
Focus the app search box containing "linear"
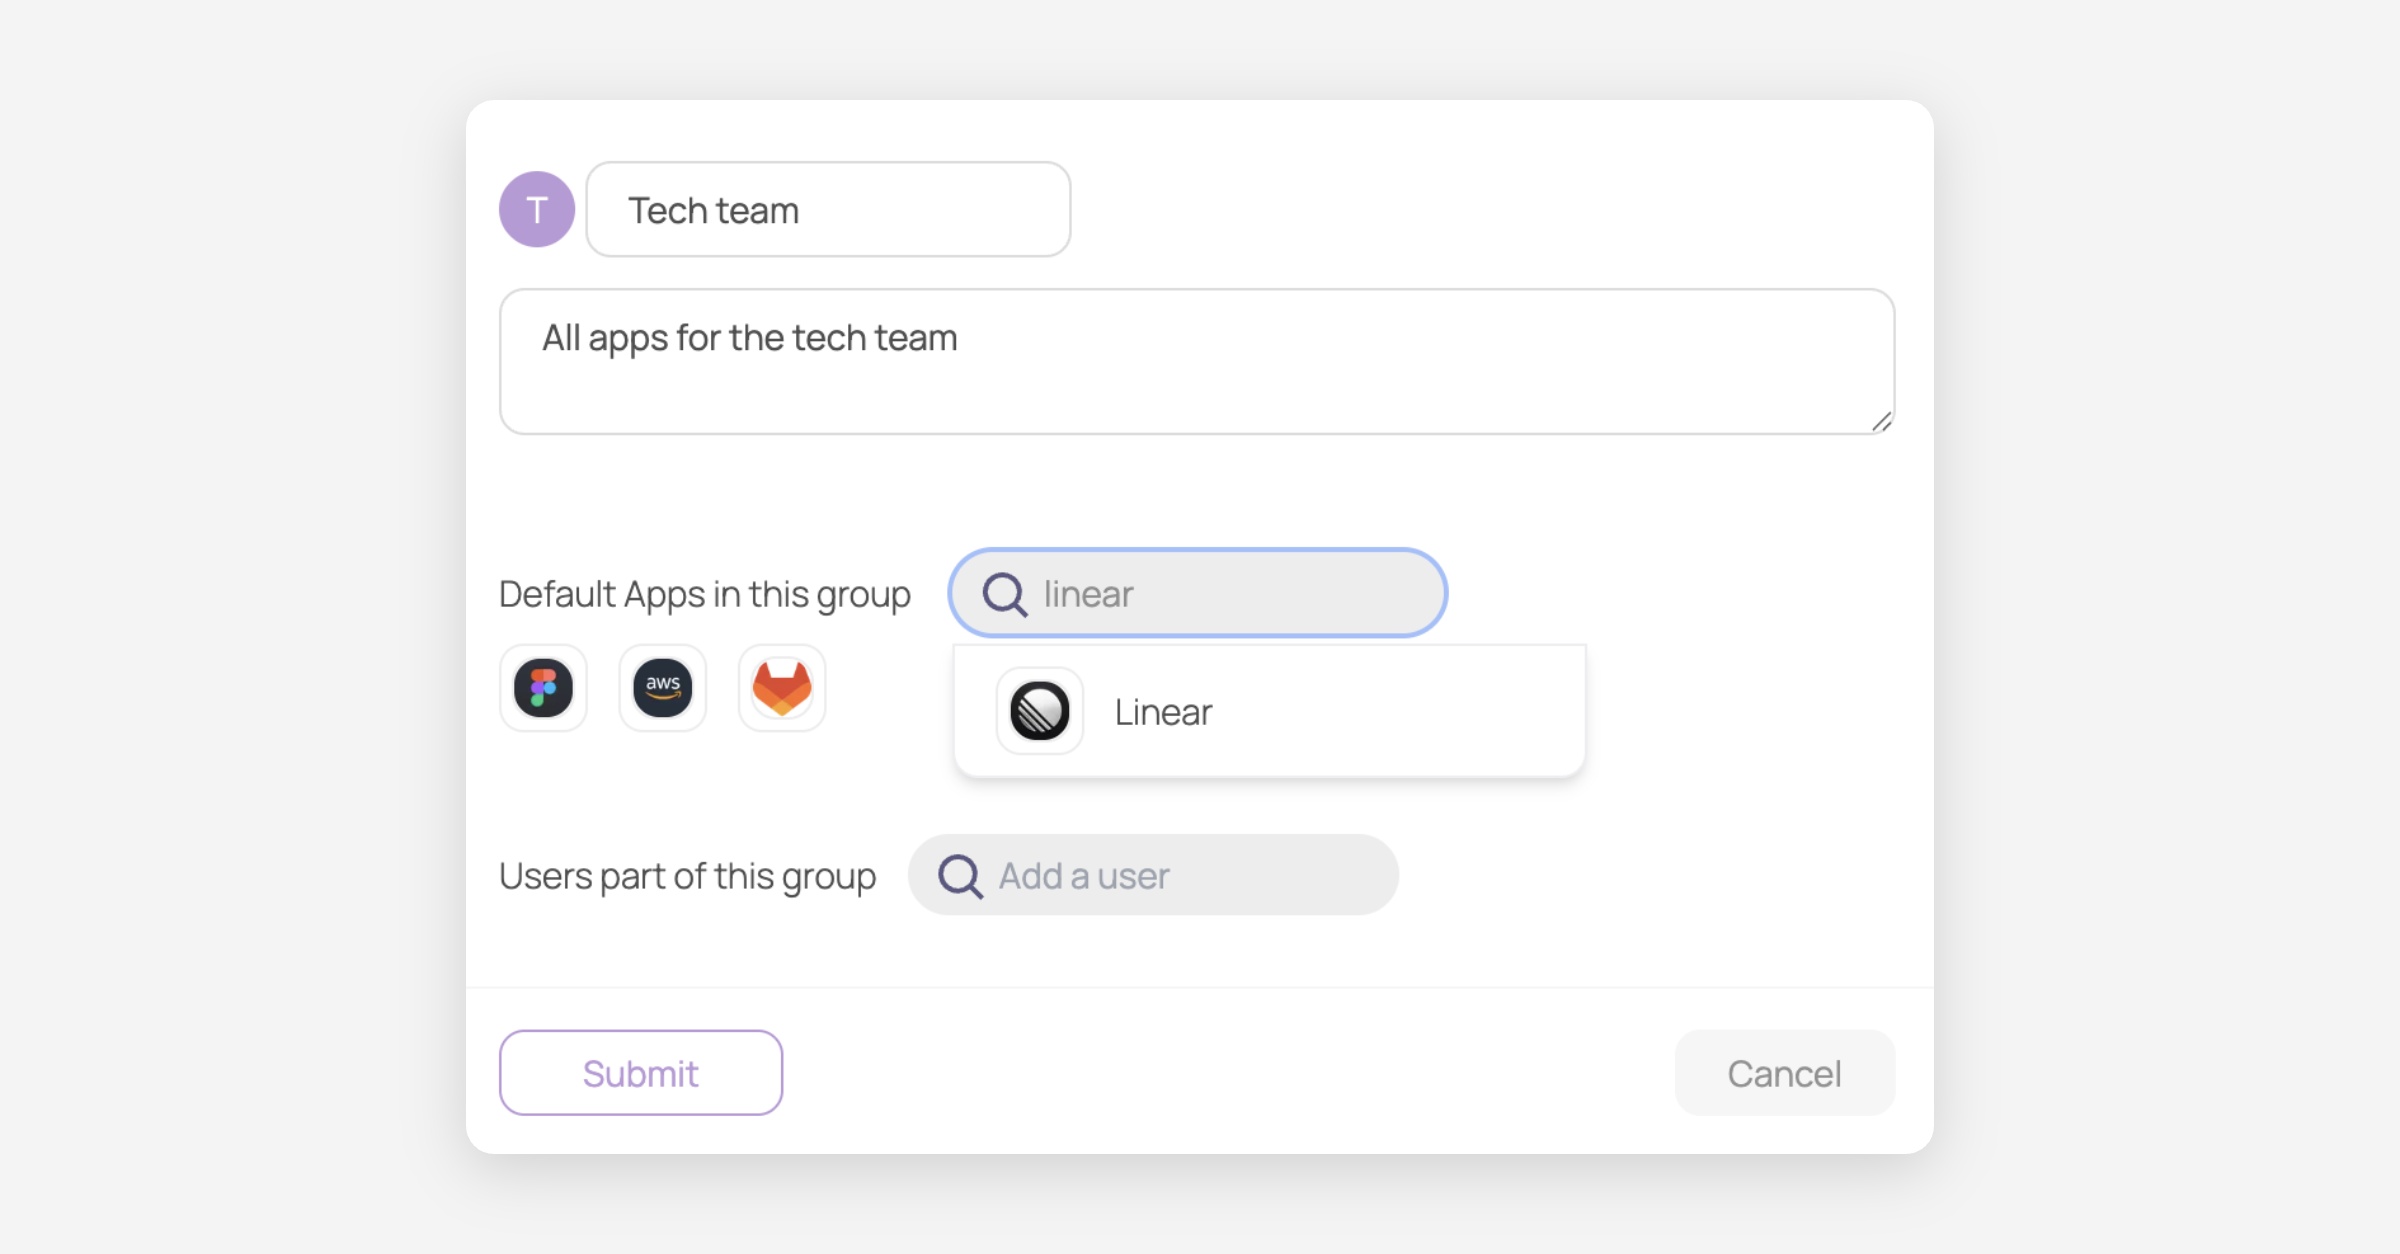click(1240, 594)
